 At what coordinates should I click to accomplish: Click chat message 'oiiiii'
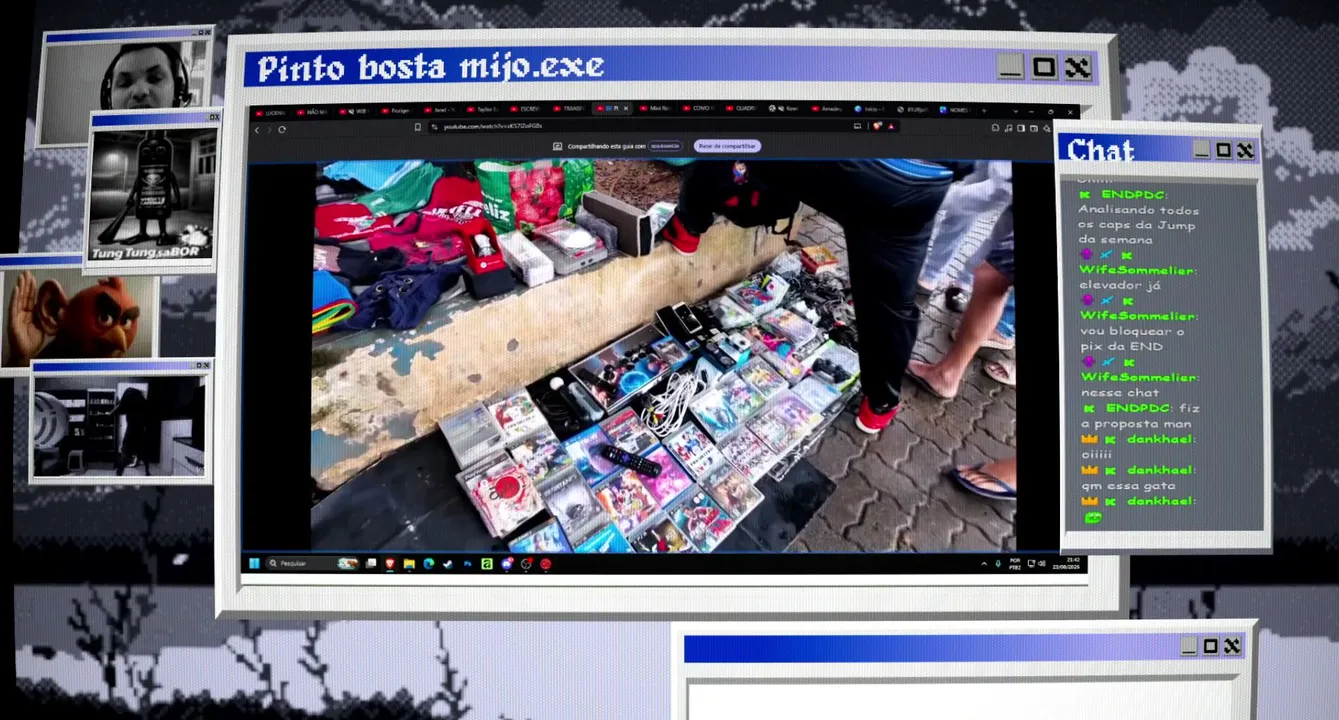click(x=1096, y=454)
